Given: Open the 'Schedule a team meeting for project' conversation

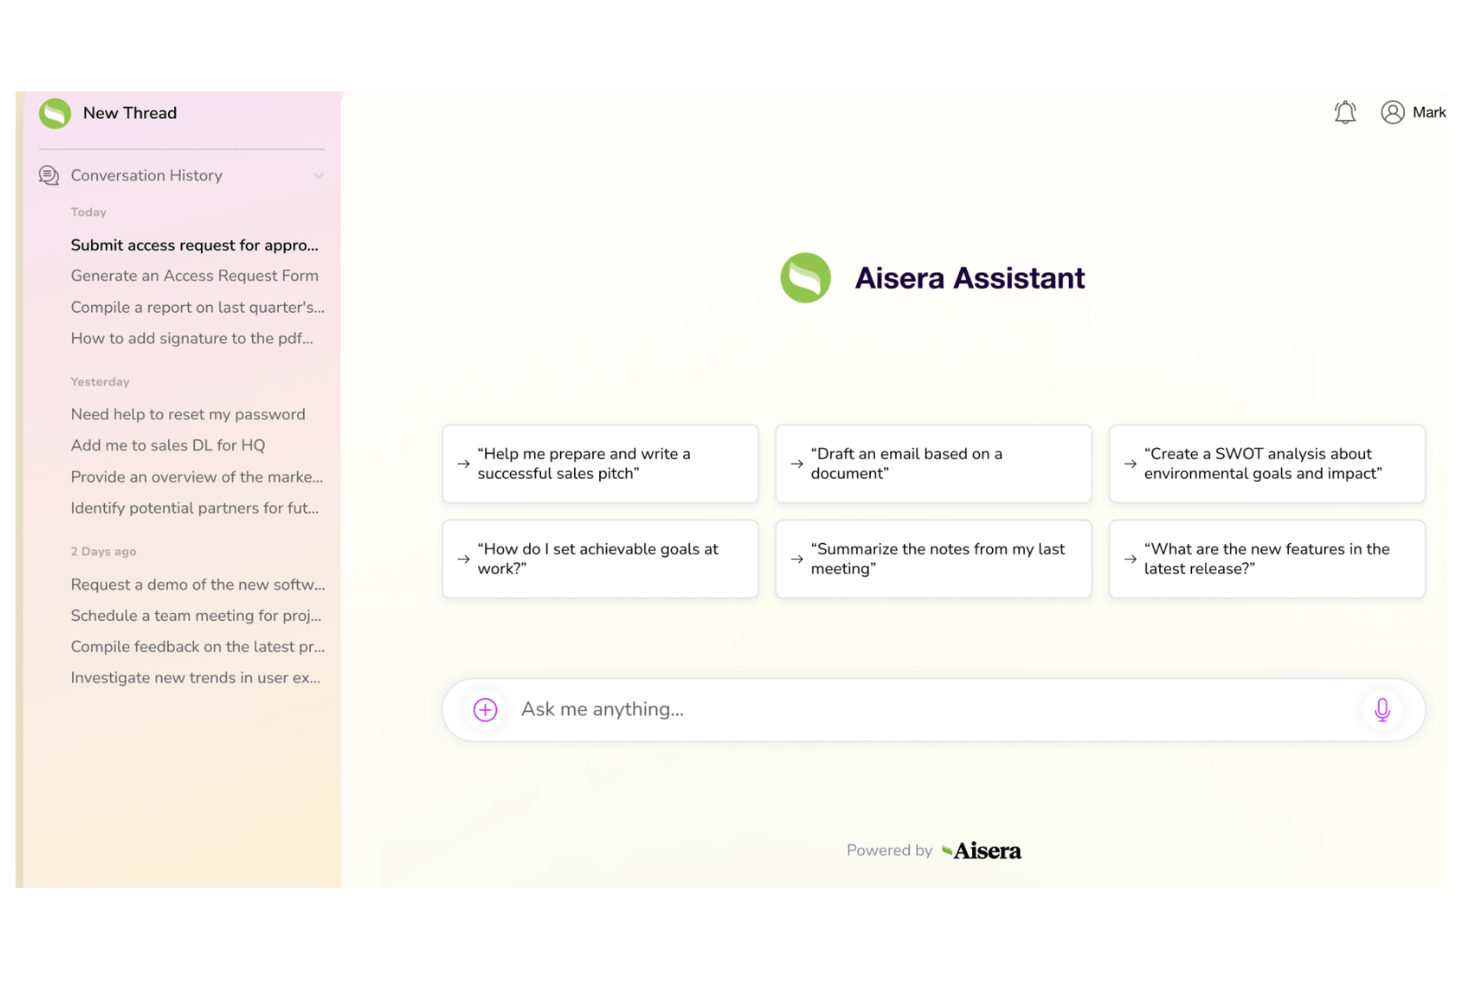Looking at the screenshot, I should tap(196, 615).
